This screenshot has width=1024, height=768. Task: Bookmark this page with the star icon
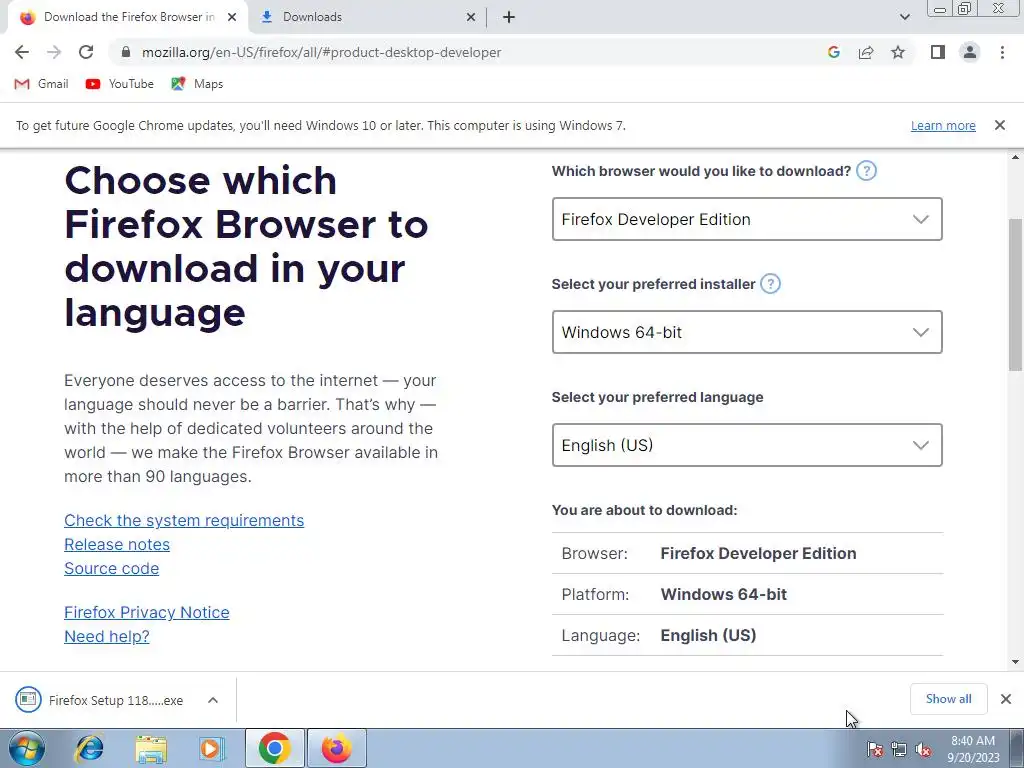(x=898, y=52)
